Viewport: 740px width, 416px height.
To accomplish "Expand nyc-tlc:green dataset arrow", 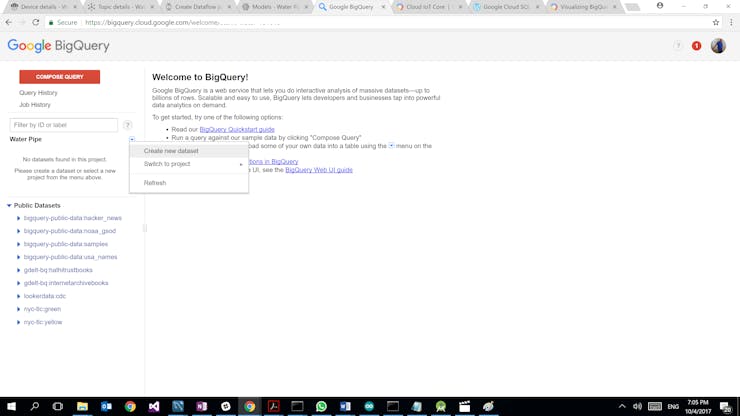I will click(x=18, y=309).
